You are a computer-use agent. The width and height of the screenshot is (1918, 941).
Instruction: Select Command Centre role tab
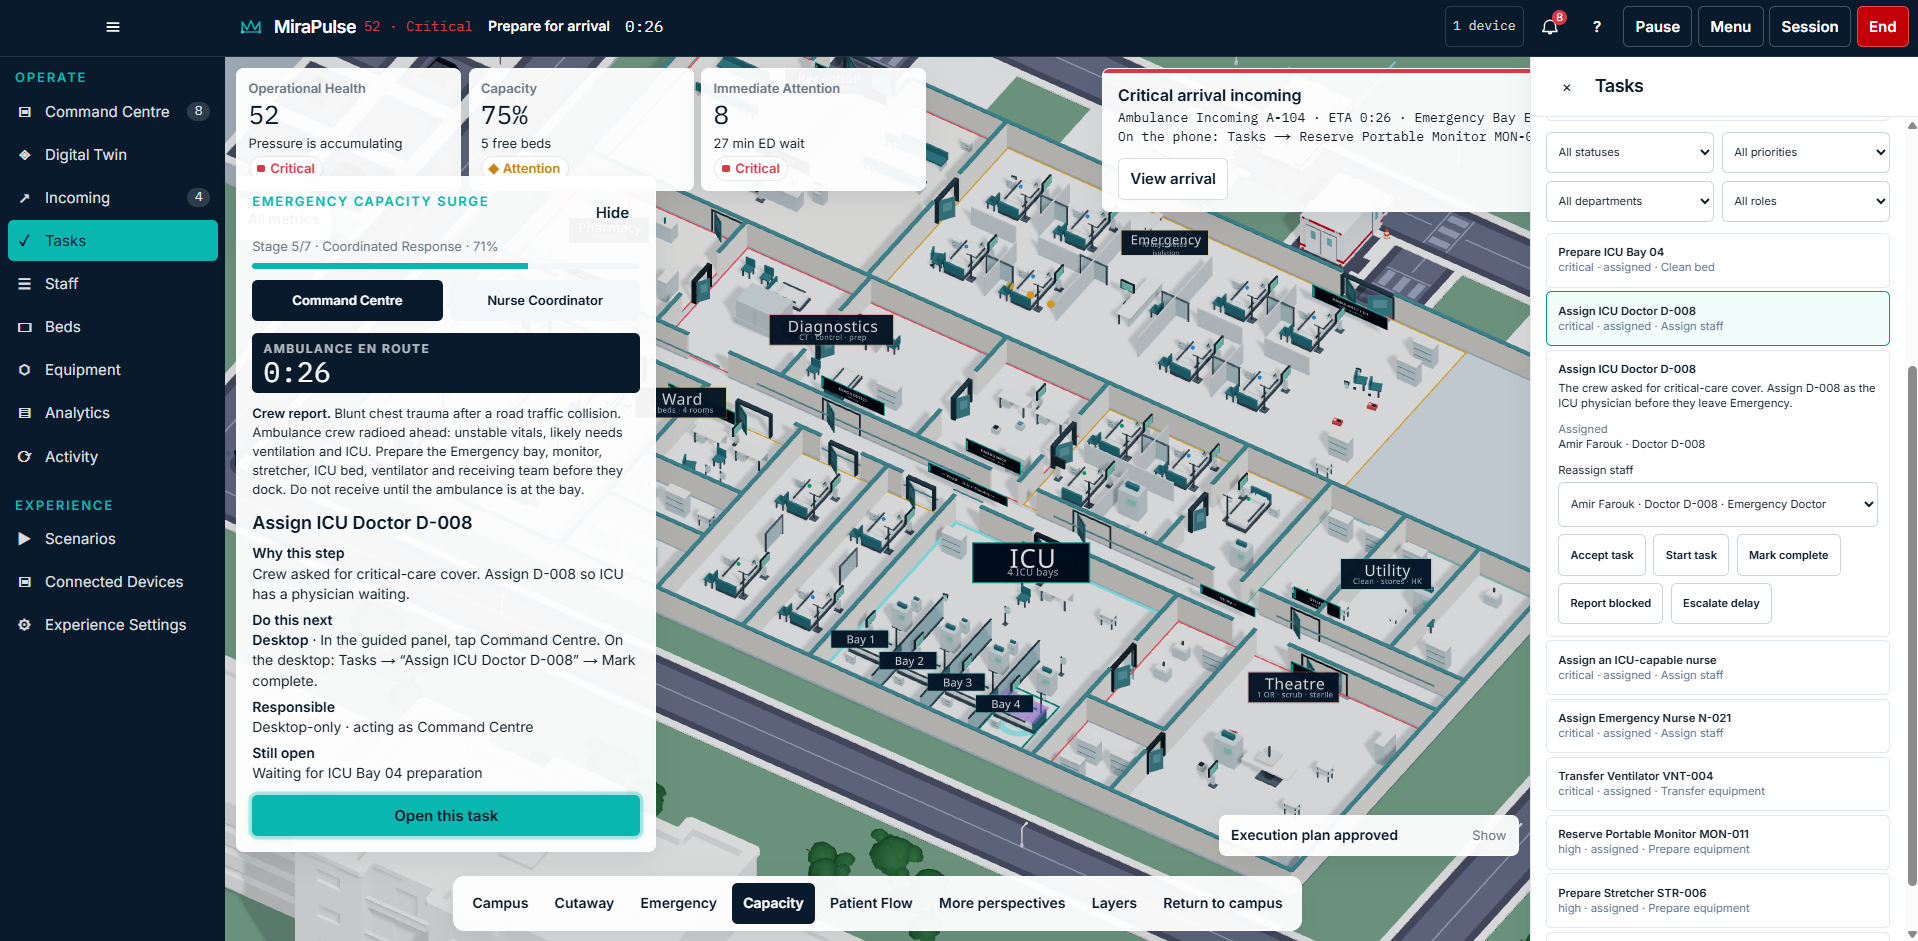pos(347,301)
